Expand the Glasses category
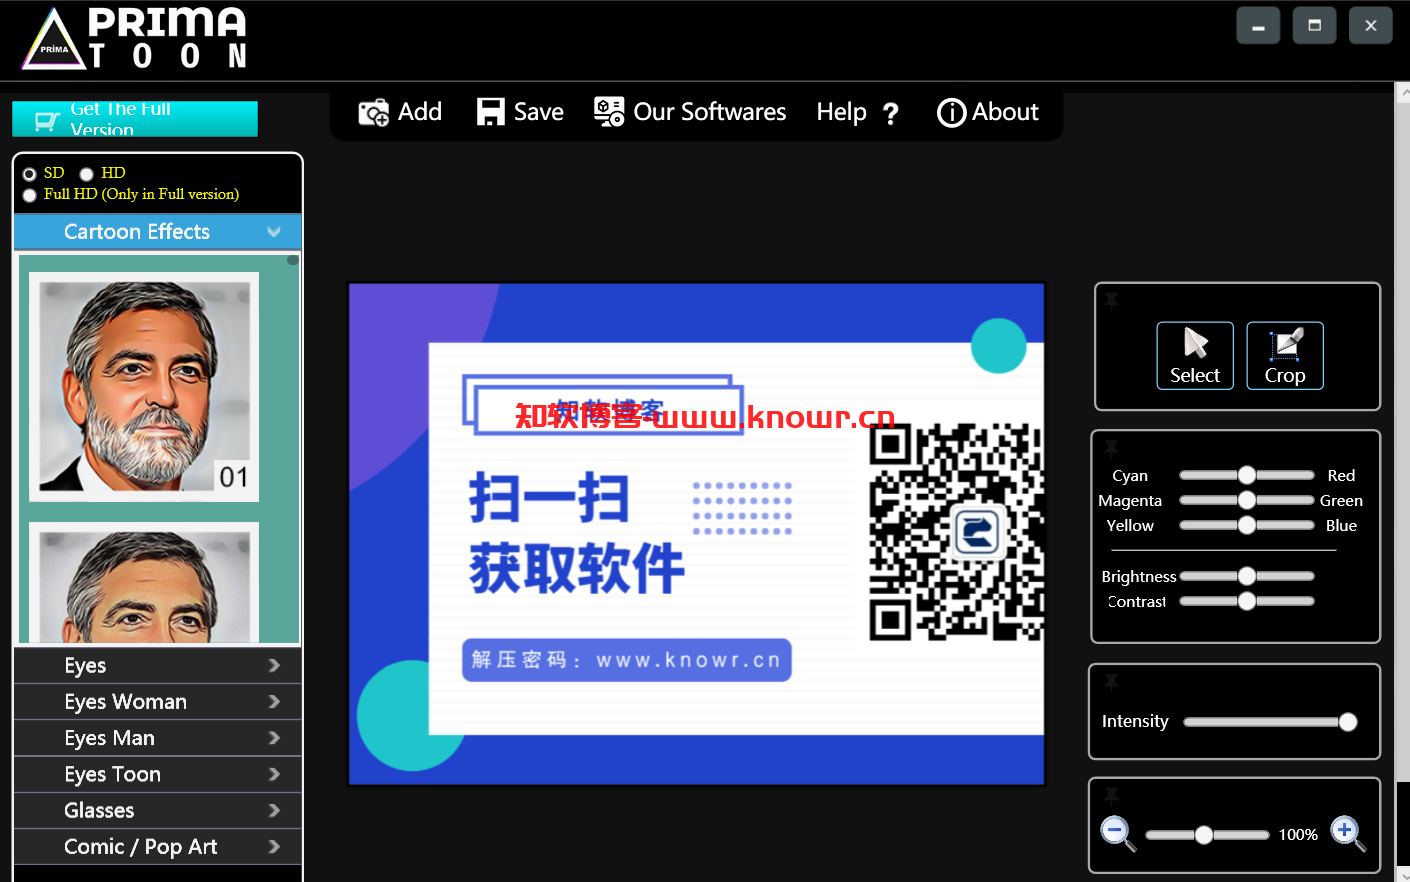 coord(158,810)
